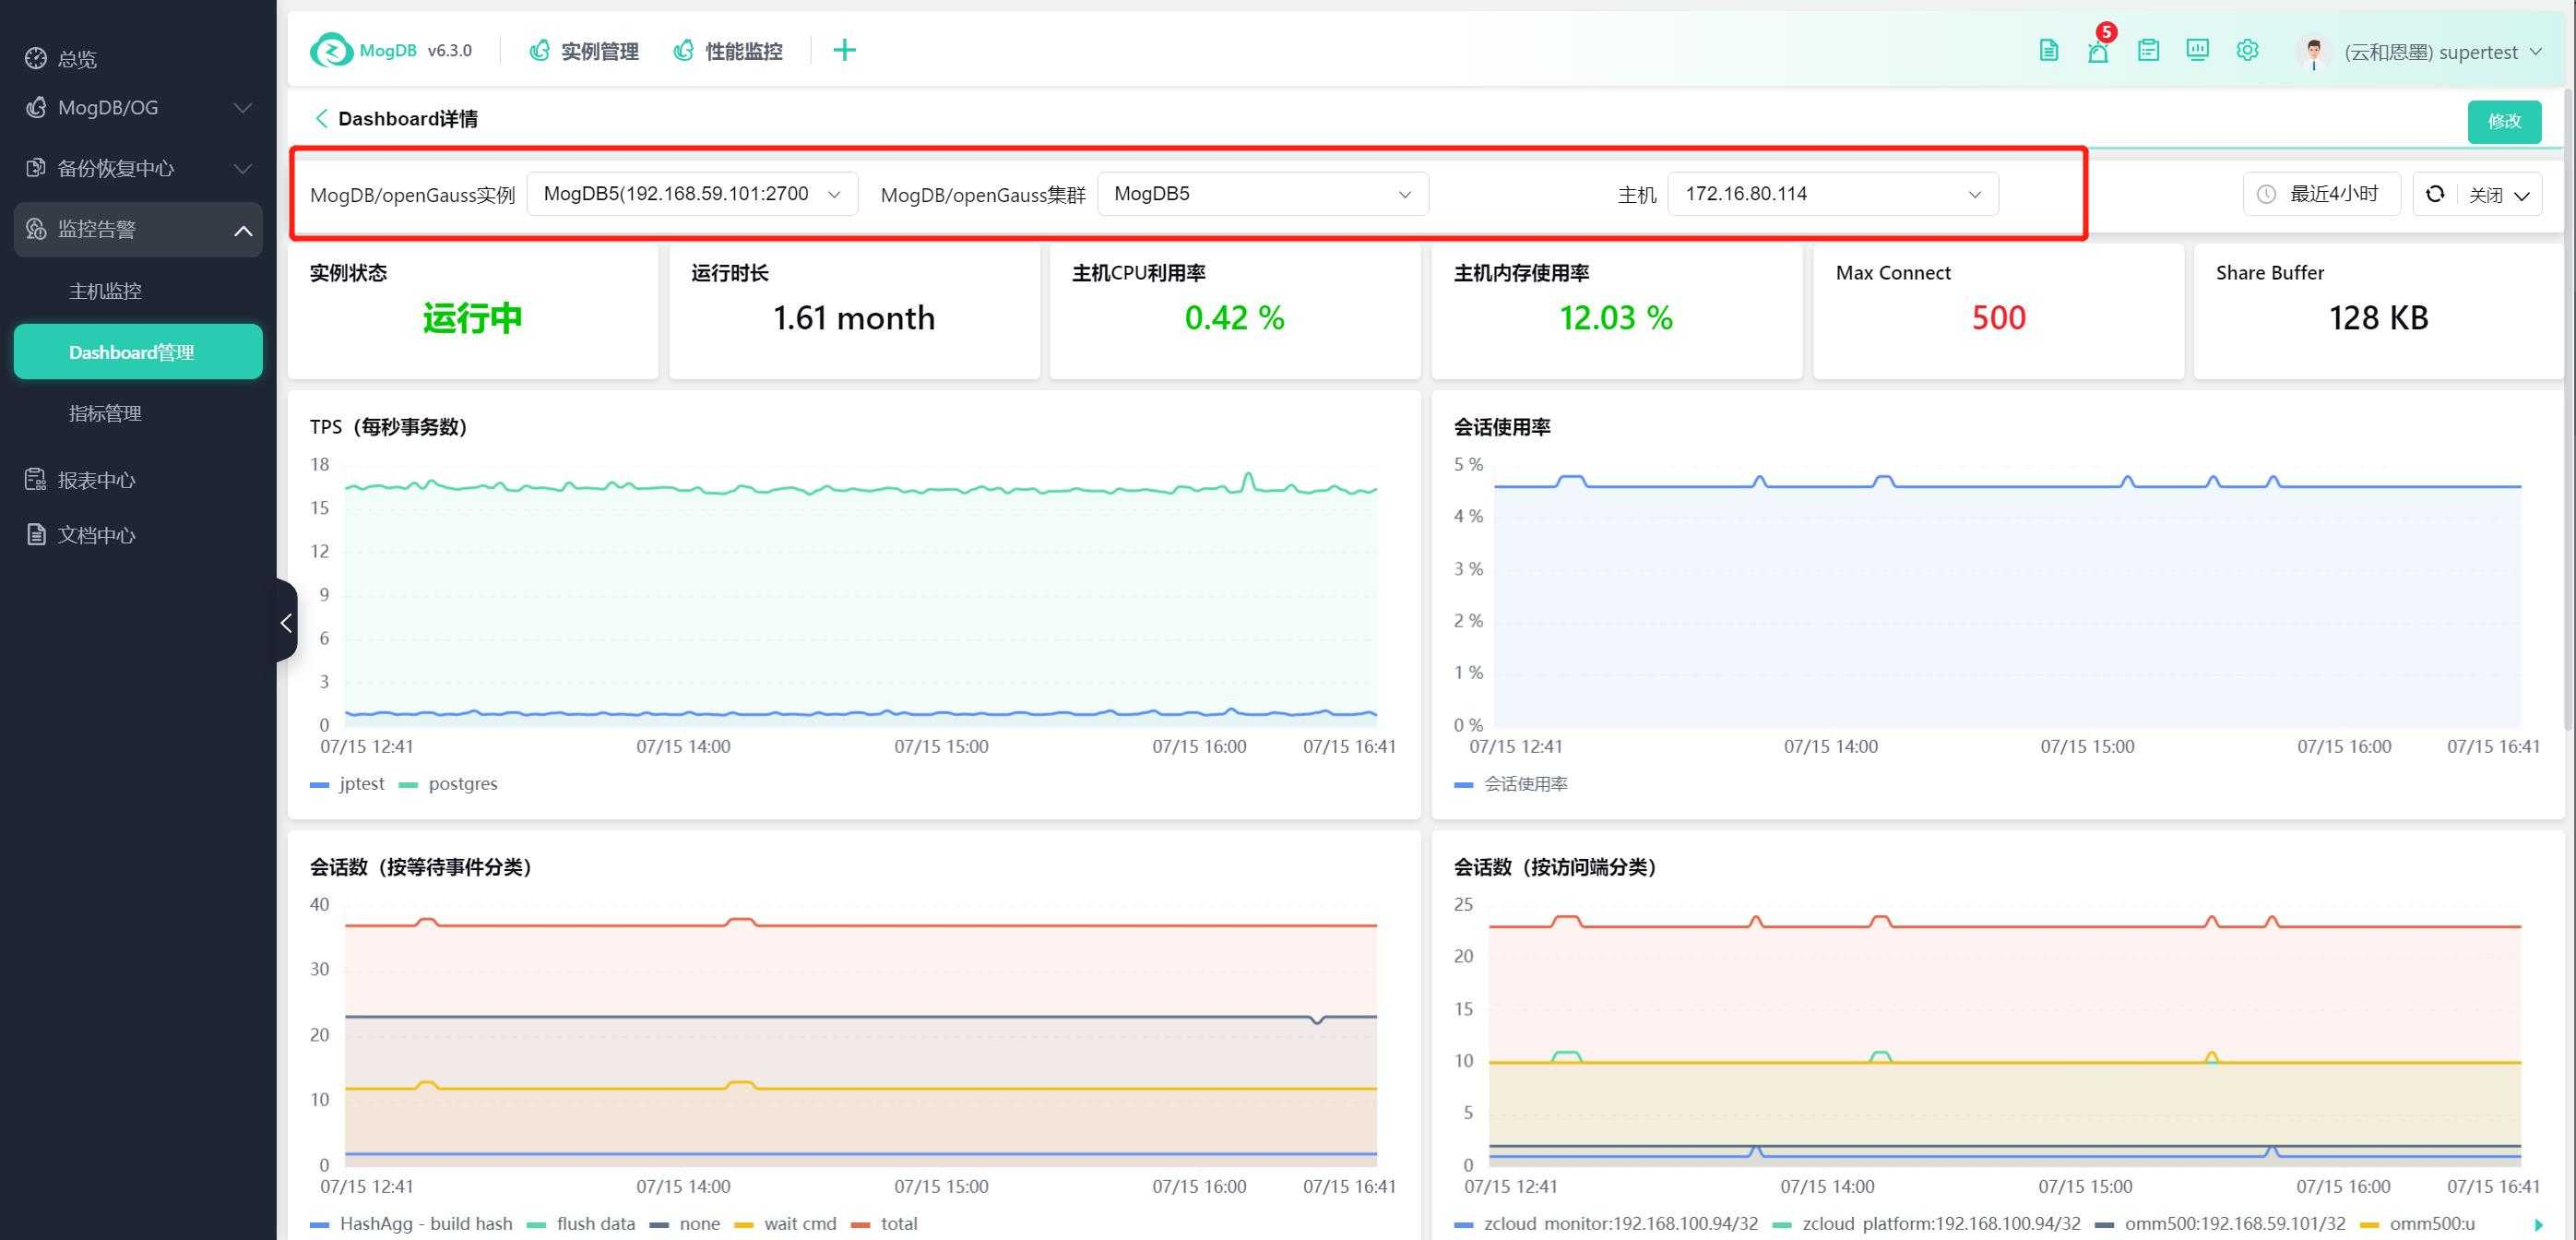Click the 运行中 instance status value
The width and height of the screenshot is (2576, 1240).
pyautogui.click(x=472, y=318)
